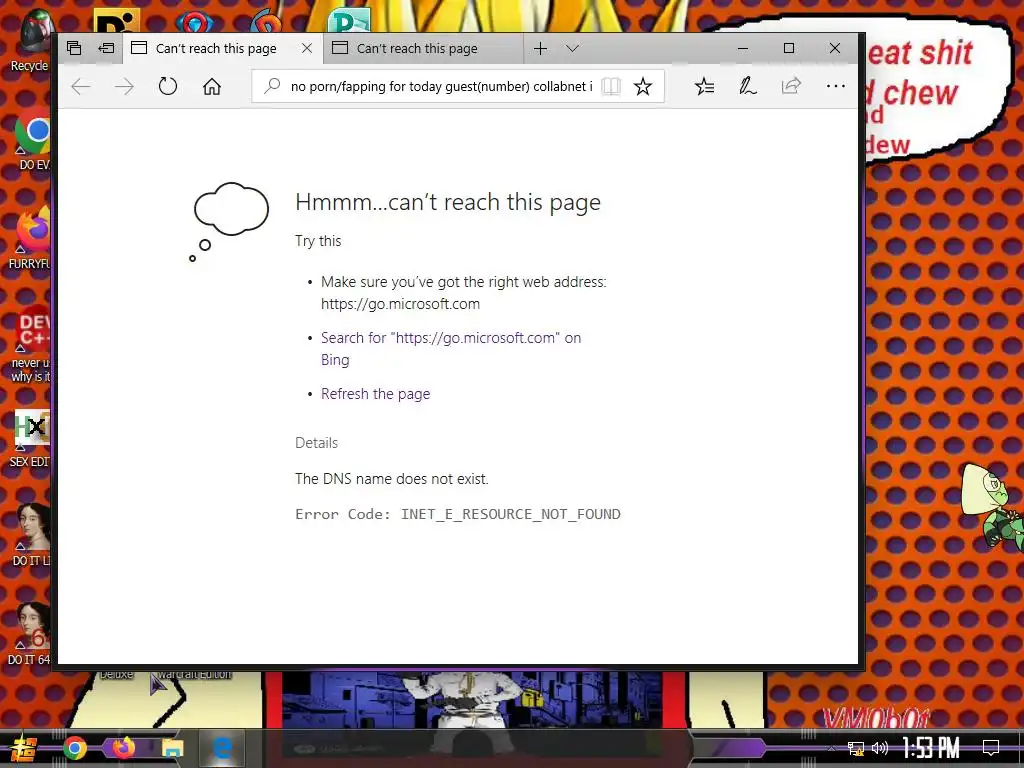The image size is (1024, 768).
Task: Click the Refresh the page link
Action: click(376, 394)
